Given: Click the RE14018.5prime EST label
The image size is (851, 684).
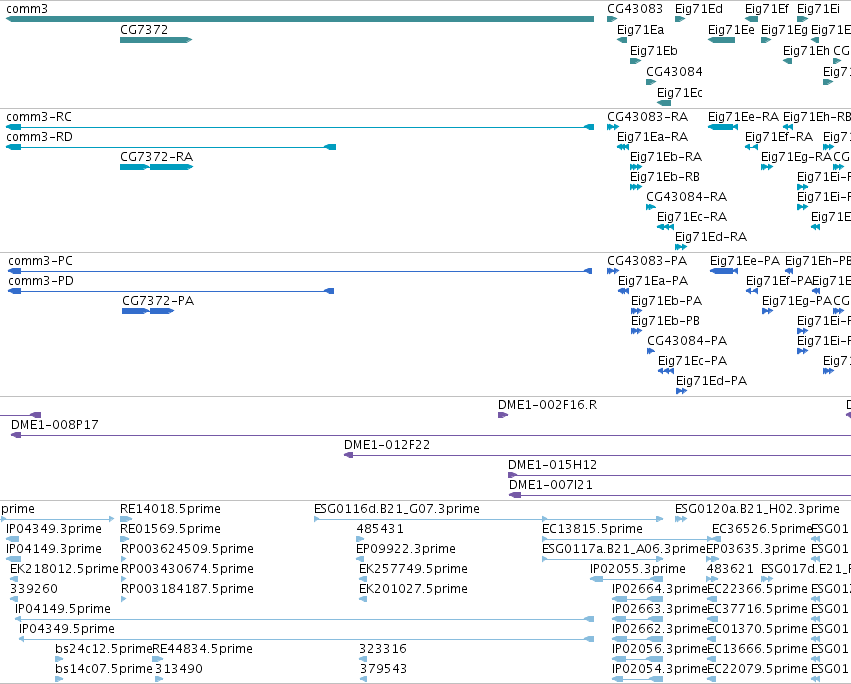Looking at the screenshot, I should [170, 509].
